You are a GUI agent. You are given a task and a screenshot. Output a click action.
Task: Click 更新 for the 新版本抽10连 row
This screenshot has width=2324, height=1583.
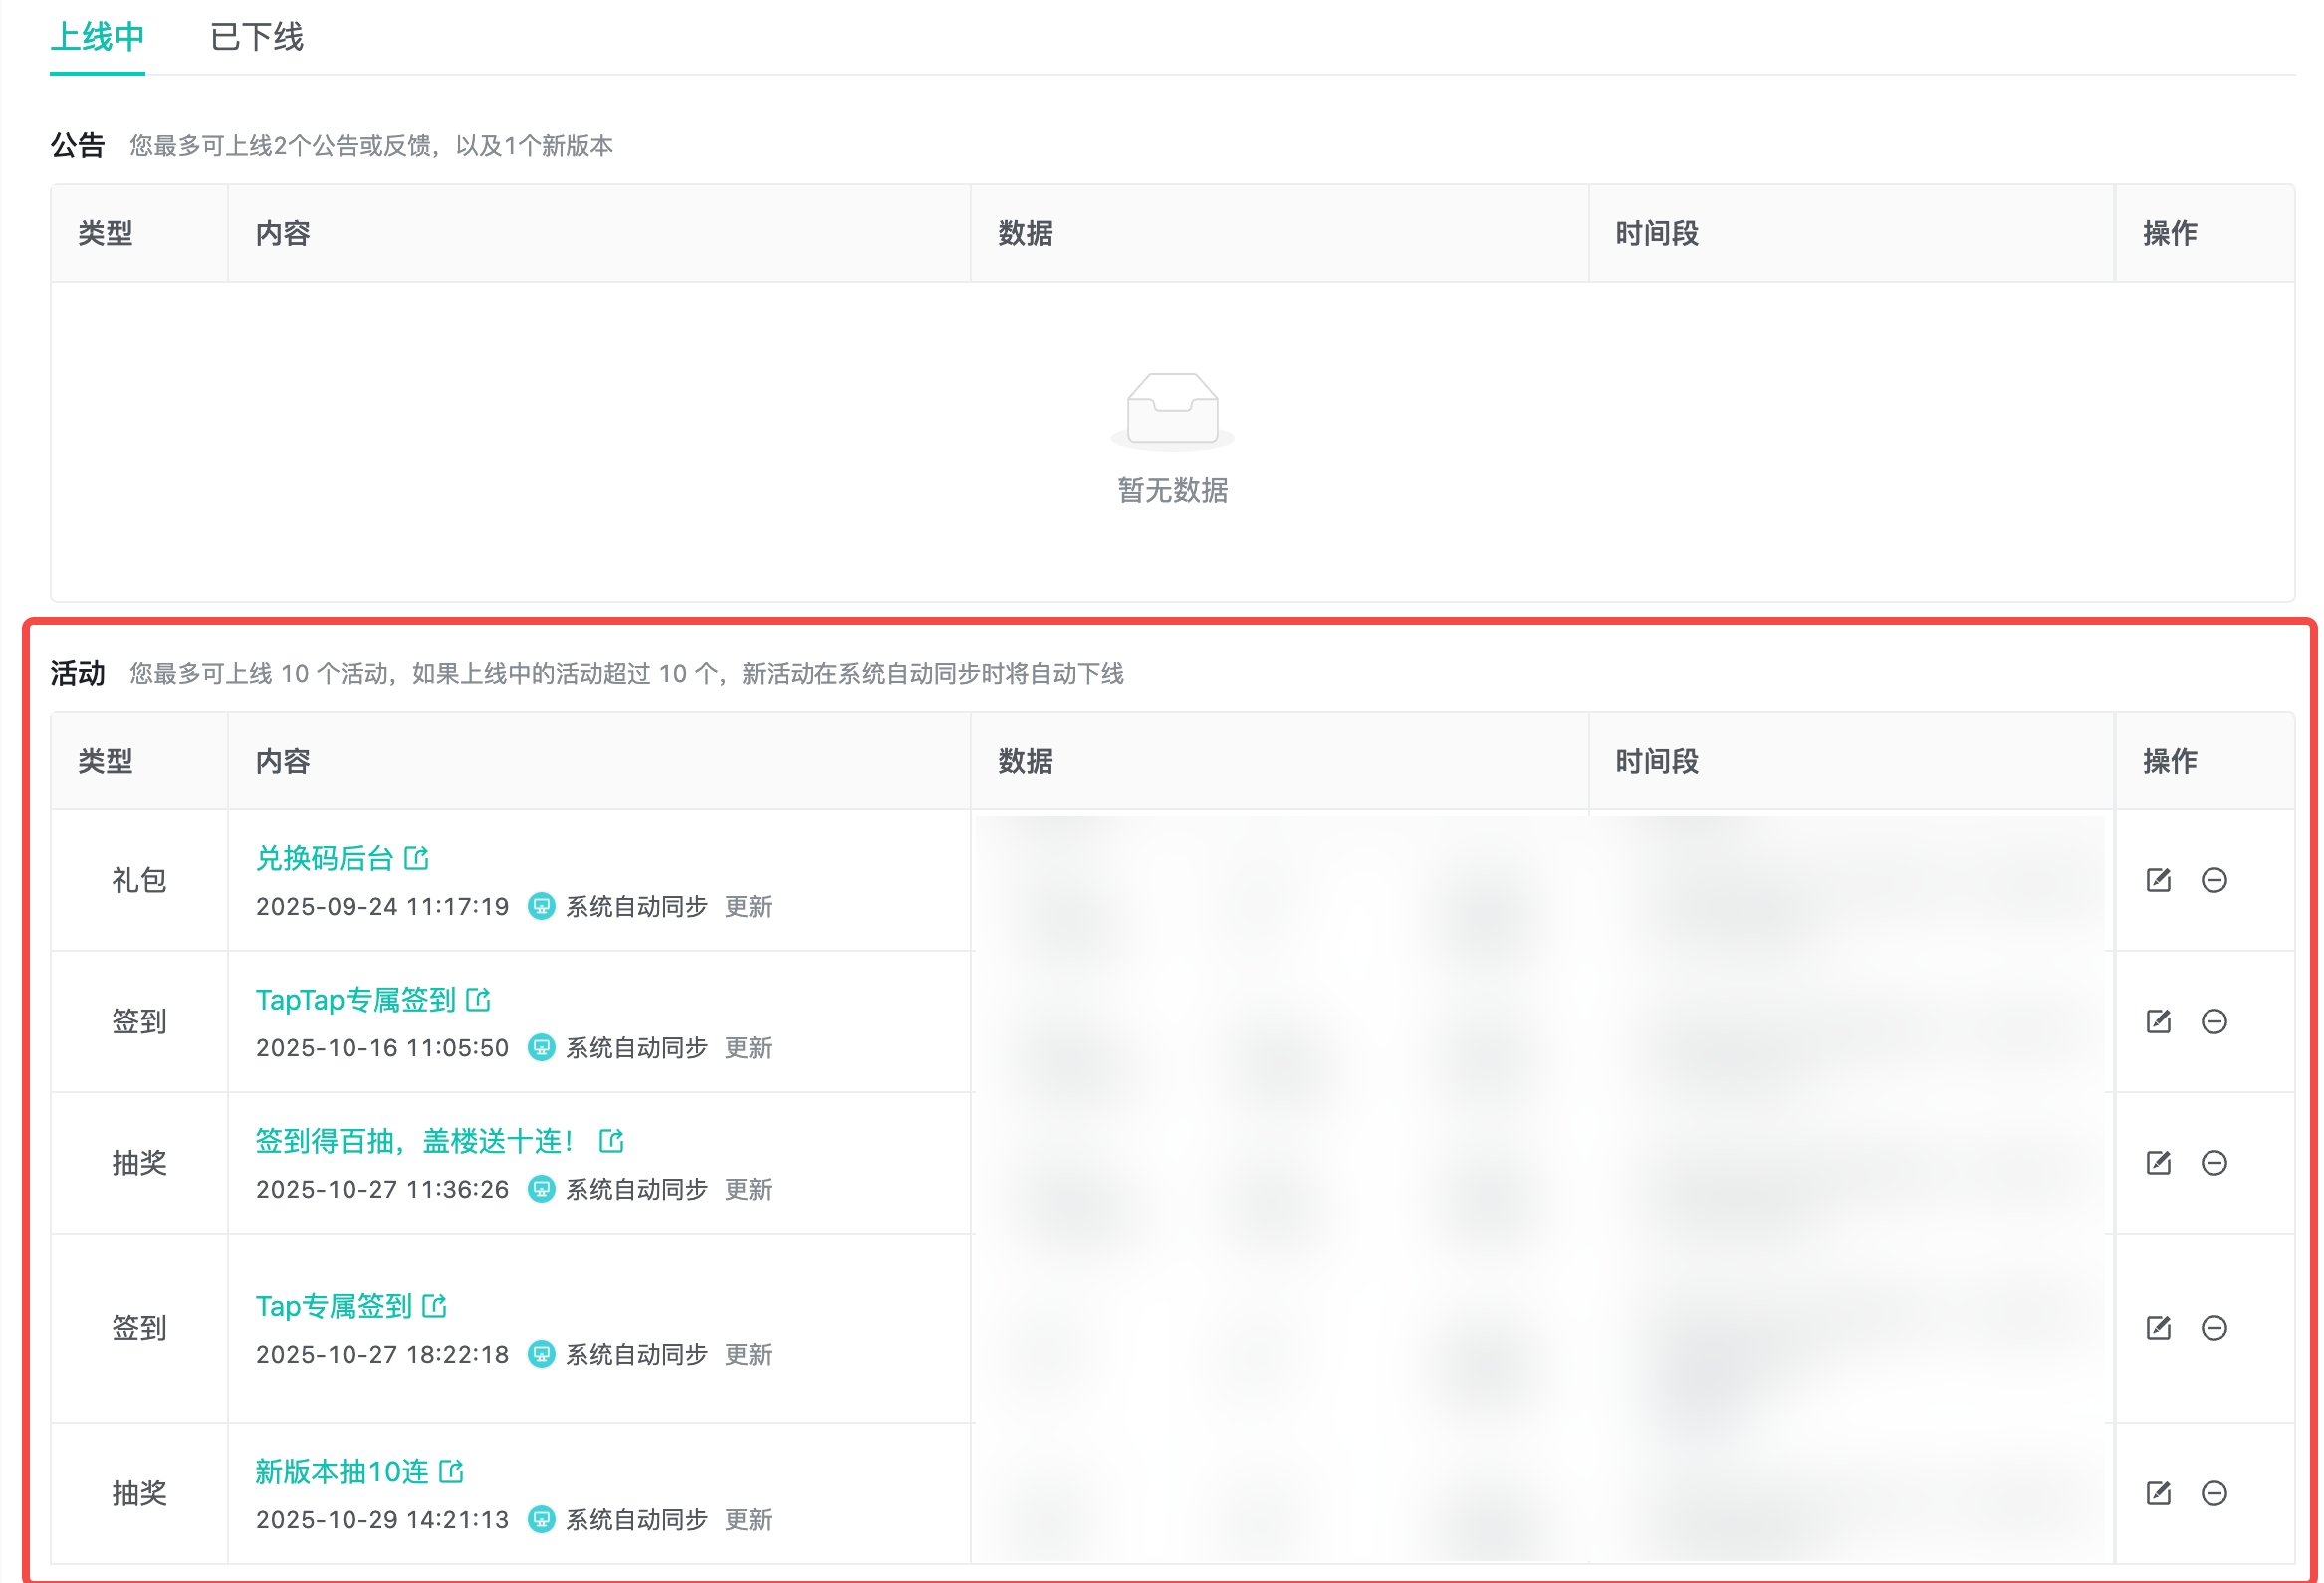pos(748,1520)
